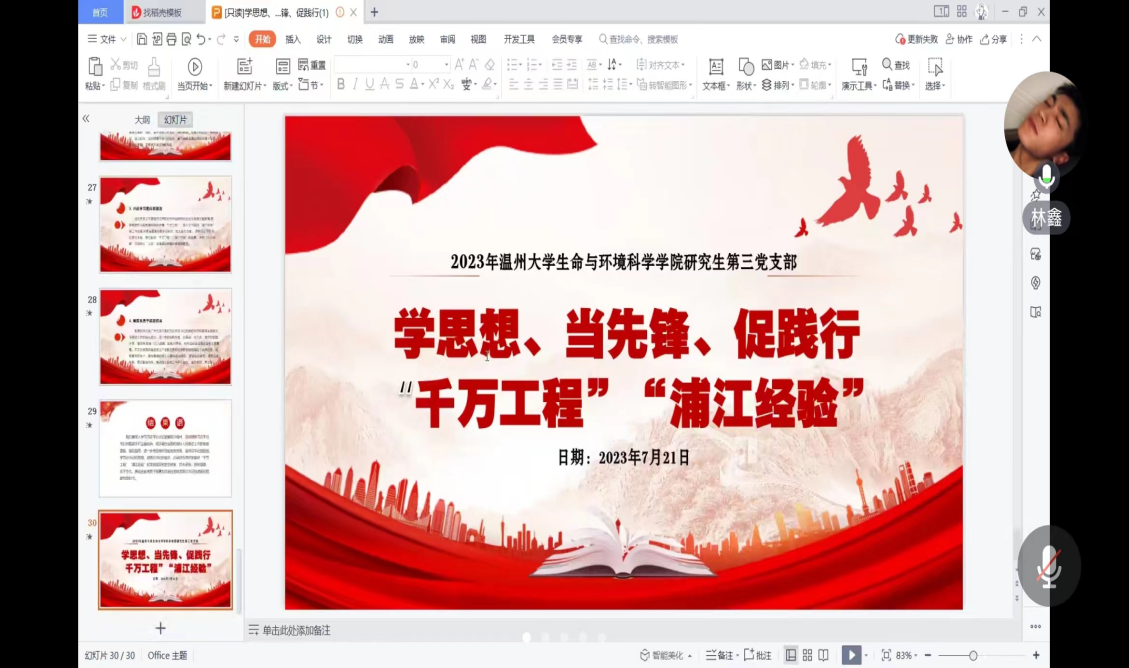The width and height of the screenshot is (1129, 668).
Task: Select slide 29 thumbnail
Action: (165, 448)
